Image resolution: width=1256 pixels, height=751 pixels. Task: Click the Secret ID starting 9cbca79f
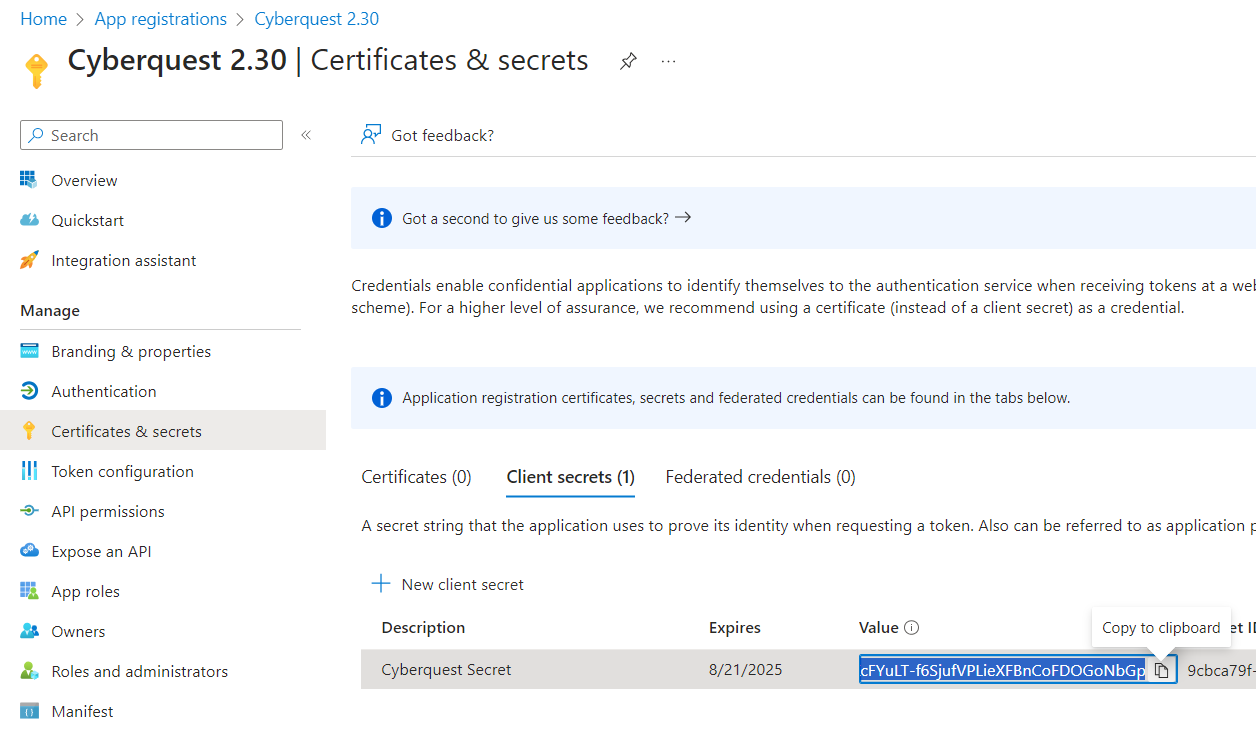(x=1222, y=670)
